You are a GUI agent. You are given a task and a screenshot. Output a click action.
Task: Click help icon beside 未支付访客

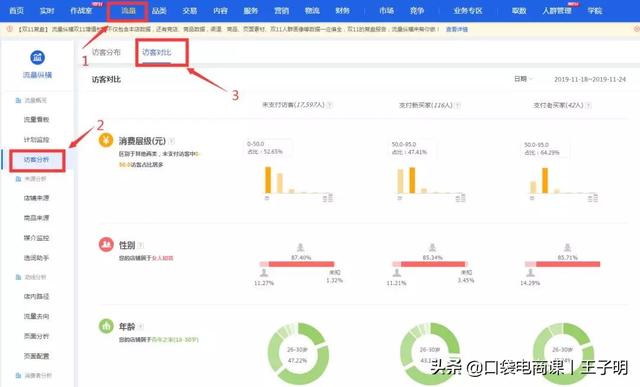pyautogui.click(x=330, y=105)
